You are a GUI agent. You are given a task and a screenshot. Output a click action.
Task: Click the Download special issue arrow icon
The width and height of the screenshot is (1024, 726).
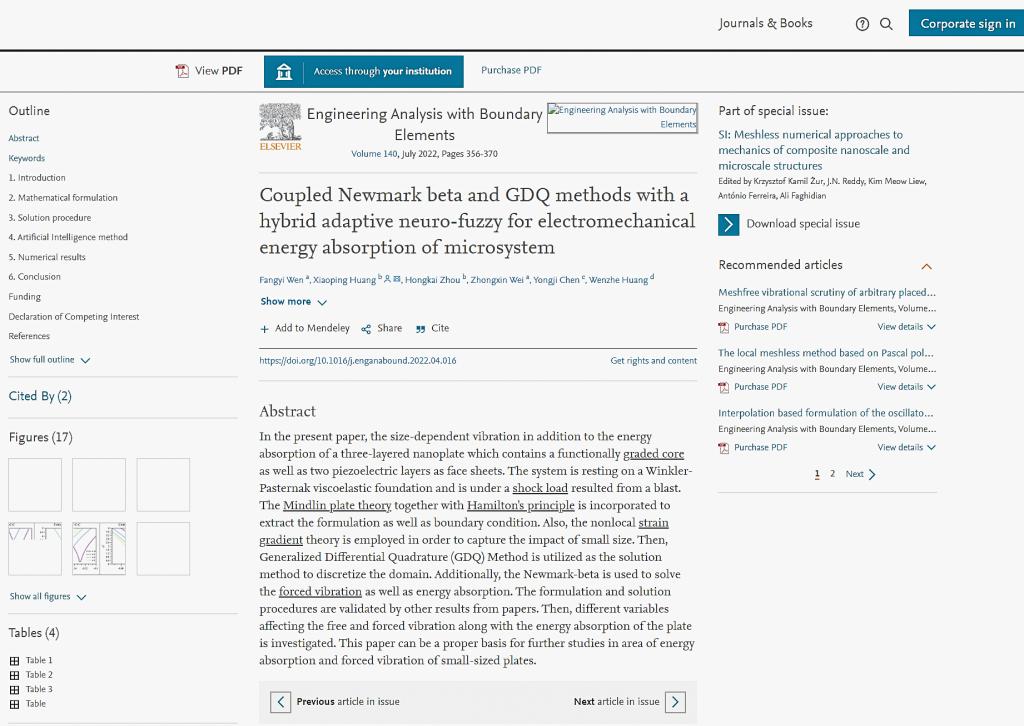click(x=729, y=224)
